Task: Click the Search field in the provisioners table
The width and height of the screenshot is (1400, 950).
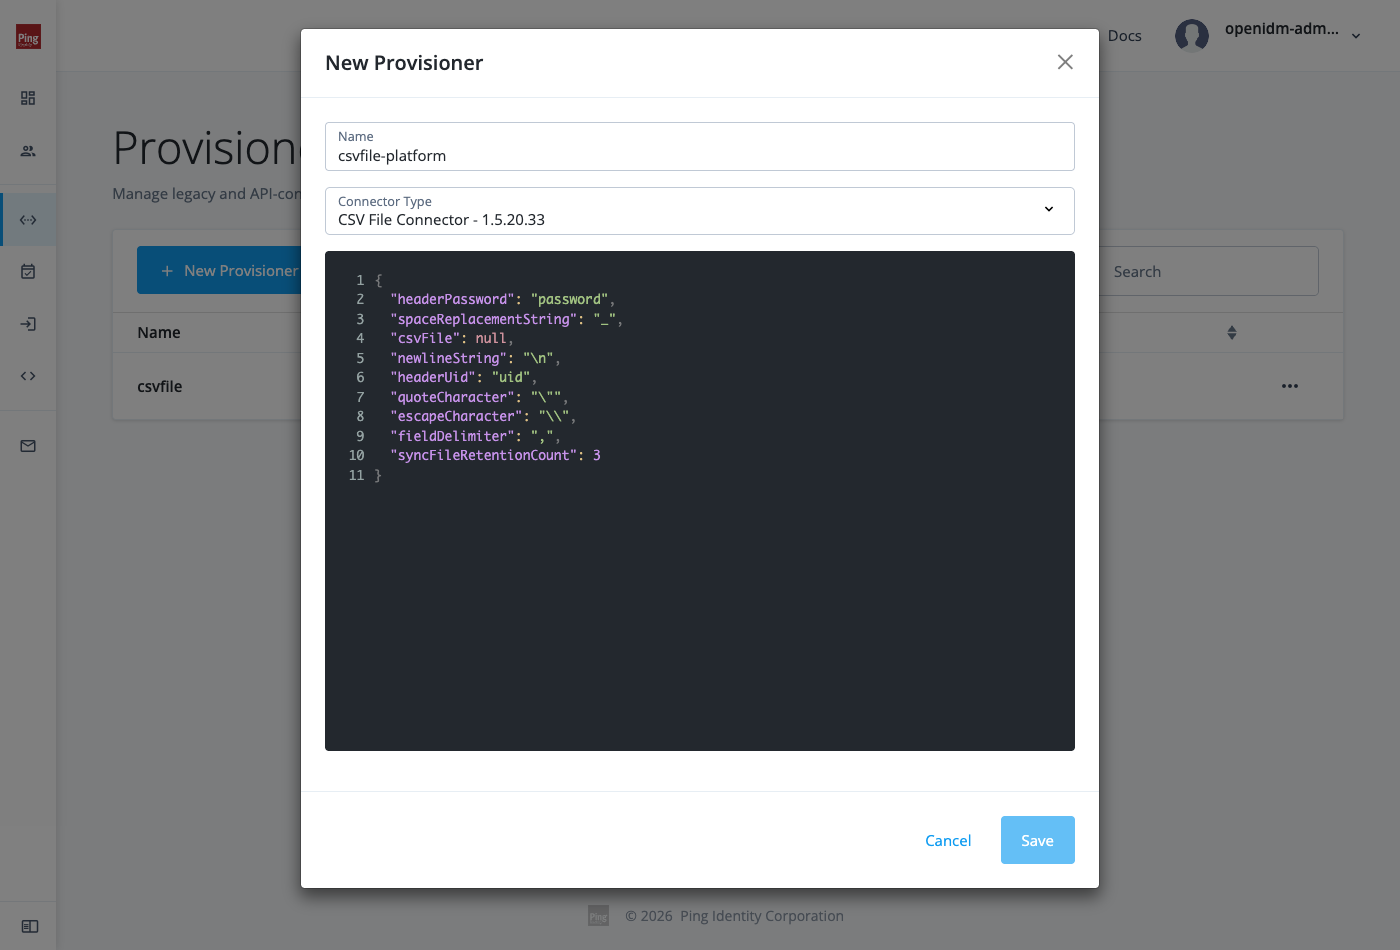Action: tap(1208, 271)
